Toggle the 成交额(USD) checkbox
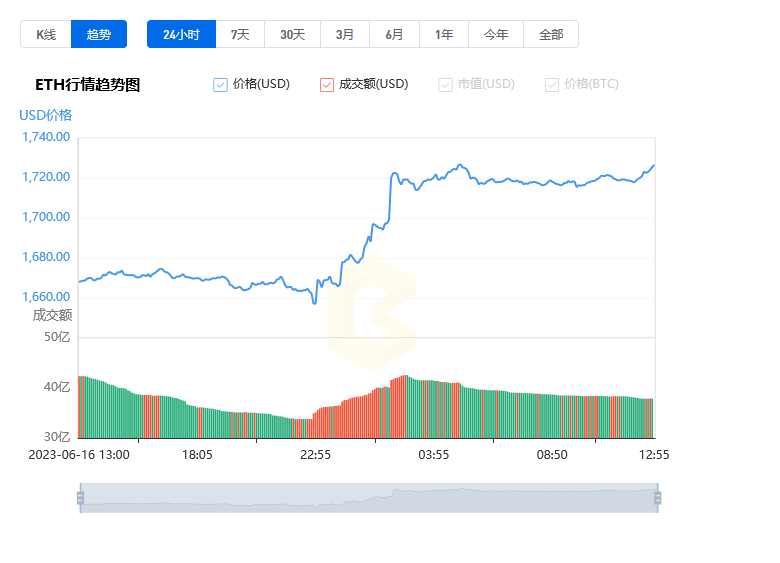The height and width of the screenshot is (563, 780). tap(327, 85)
